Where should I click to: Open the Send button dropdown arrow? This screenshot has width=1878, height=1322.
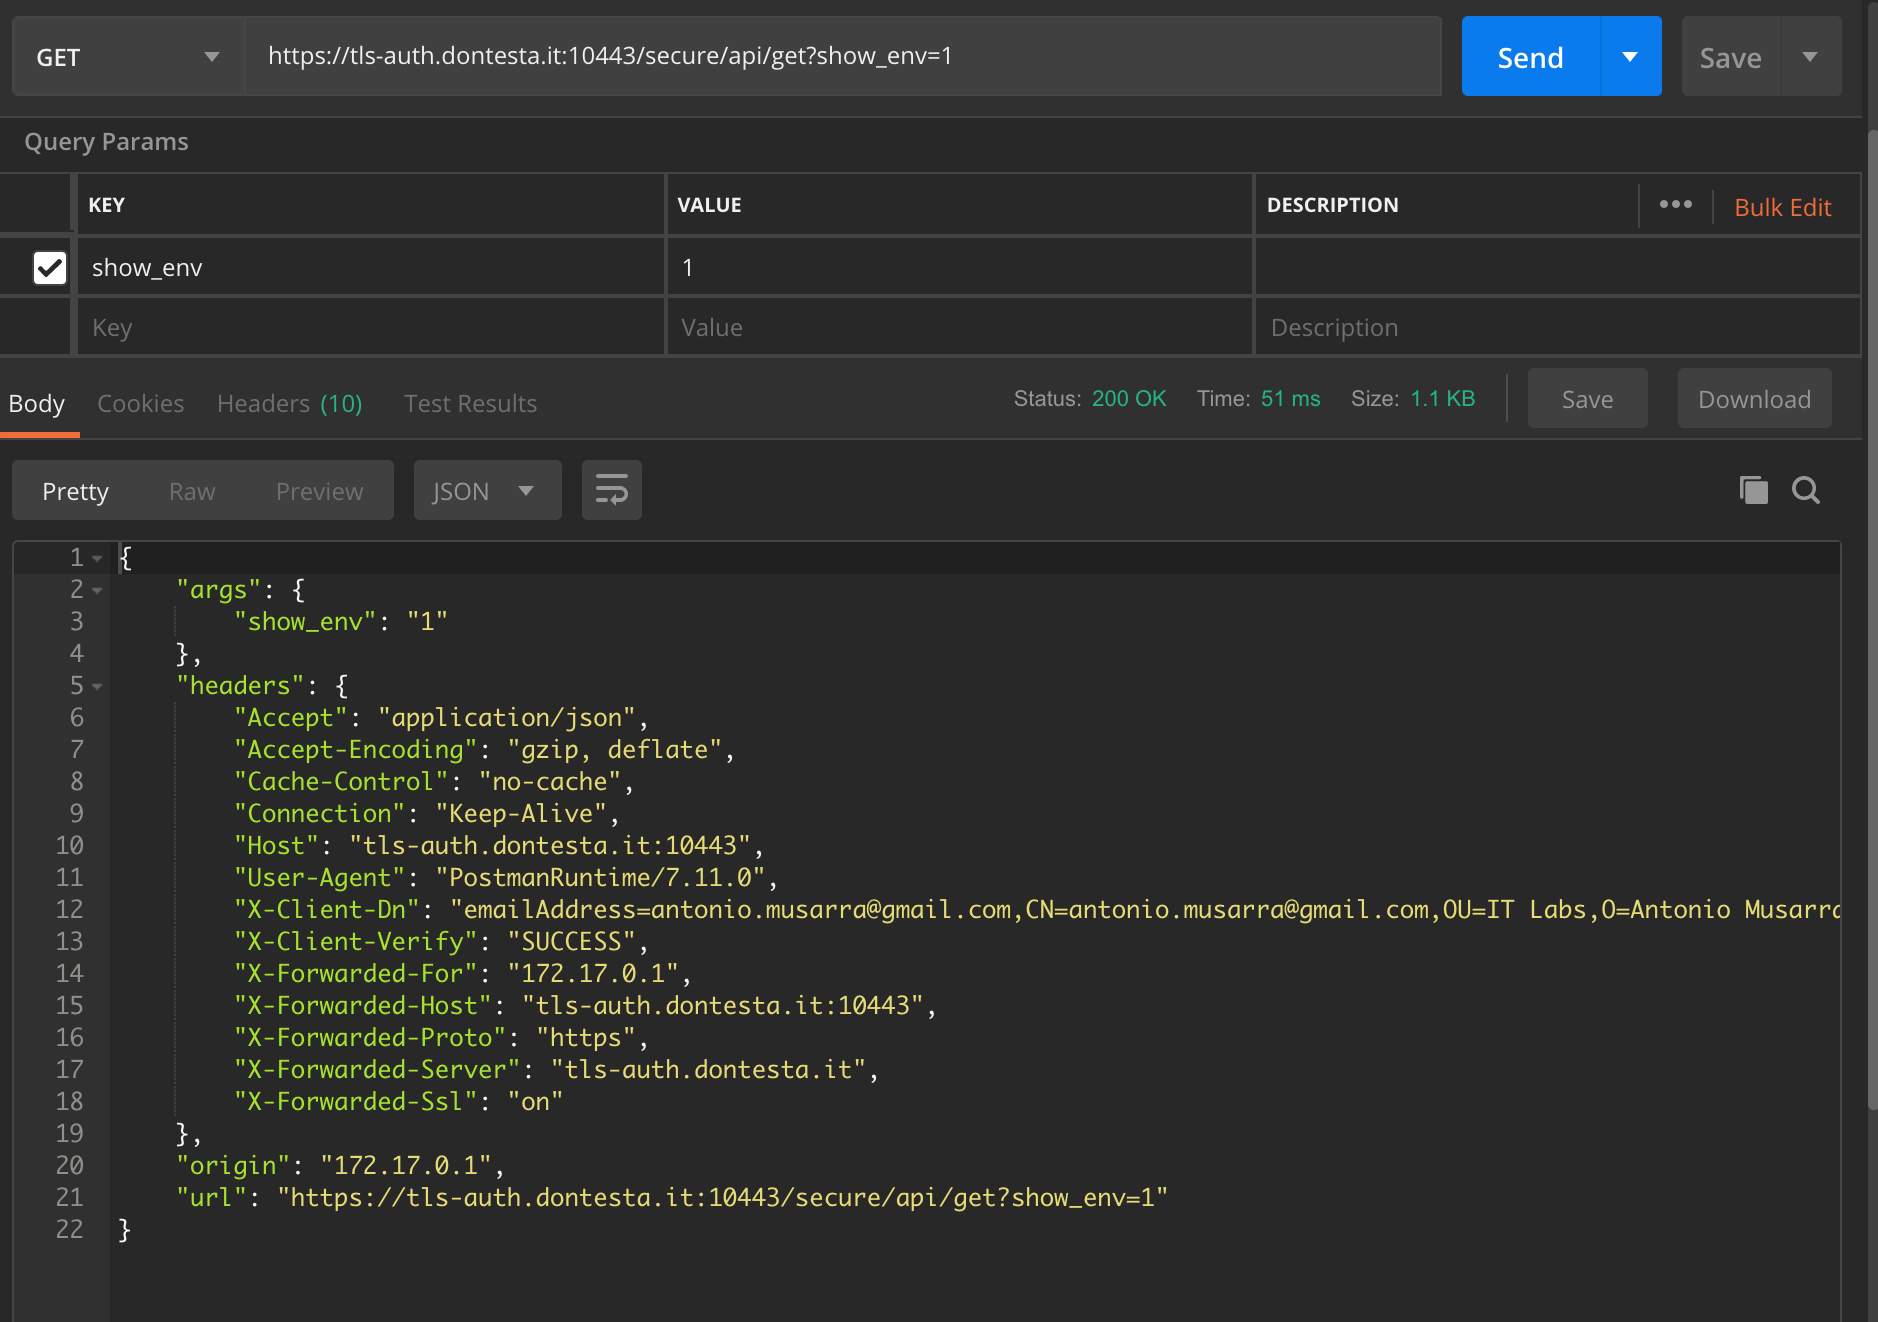1631,57
